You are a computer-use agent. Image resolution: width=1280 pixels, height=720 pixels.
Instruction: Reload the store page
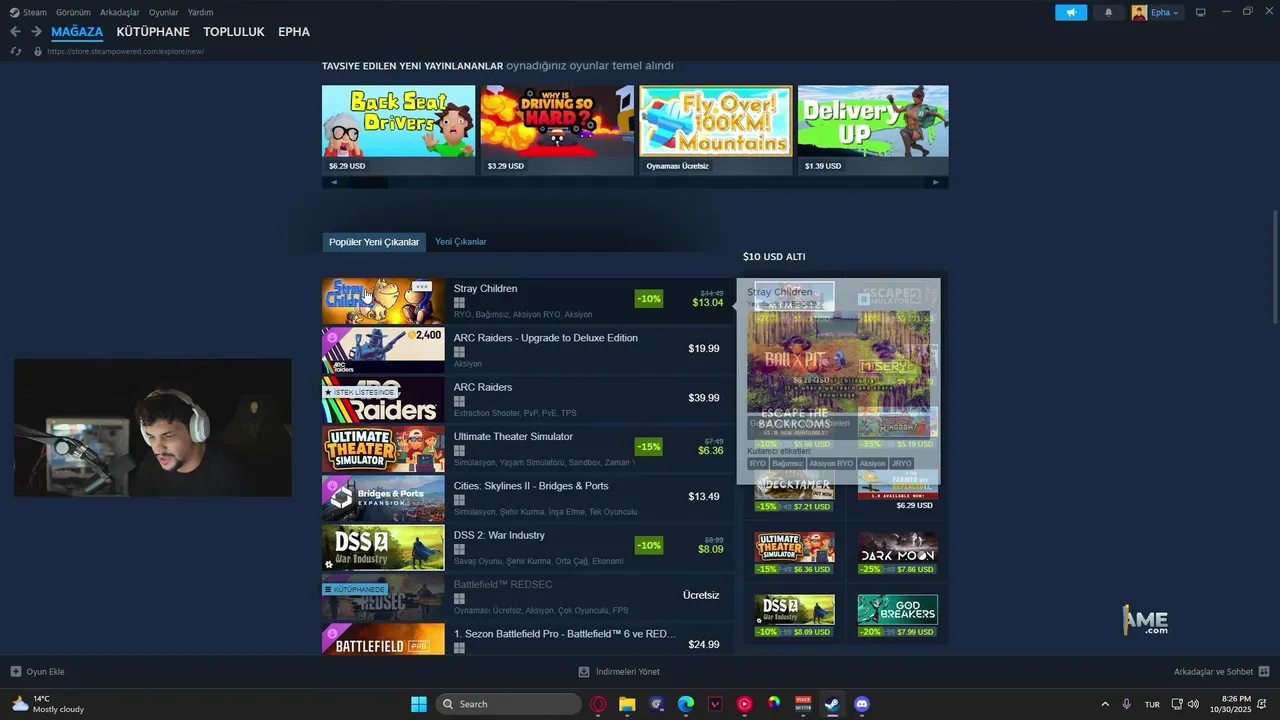[x=15, y=51]
